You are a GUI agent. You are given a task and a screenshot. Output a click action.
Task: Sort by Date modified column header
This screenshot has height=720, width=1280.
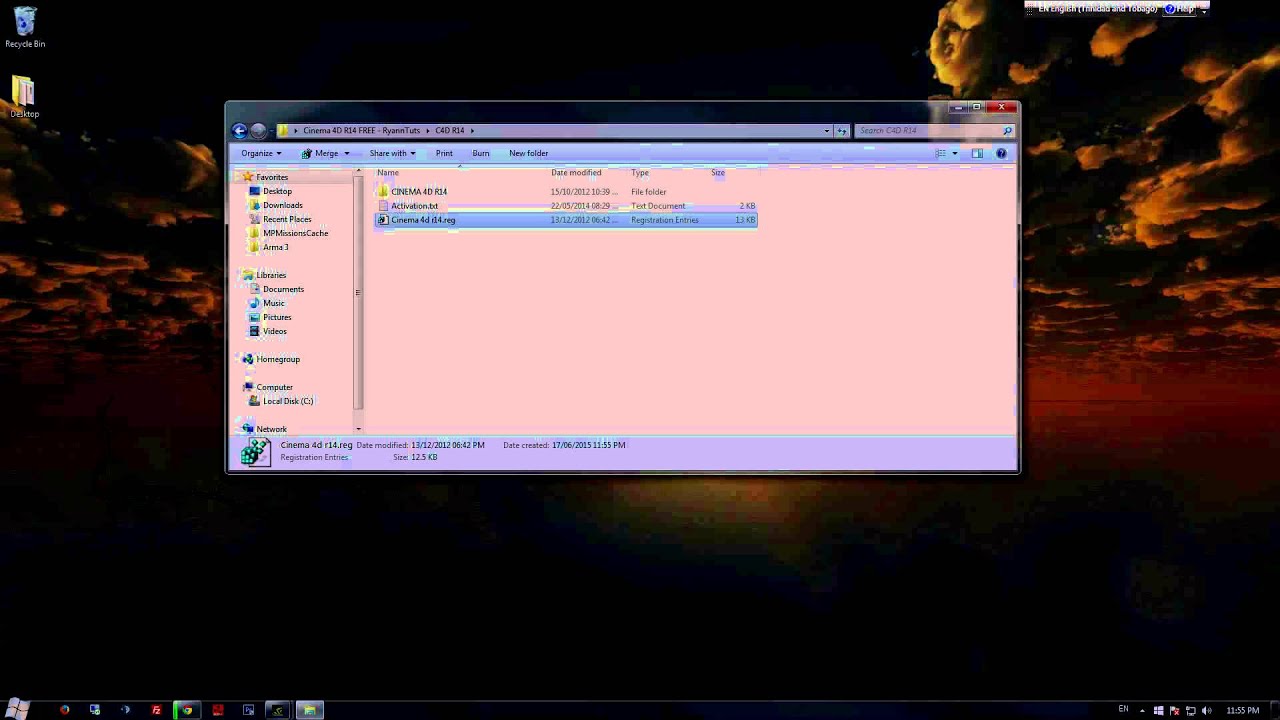pos(576,172)
